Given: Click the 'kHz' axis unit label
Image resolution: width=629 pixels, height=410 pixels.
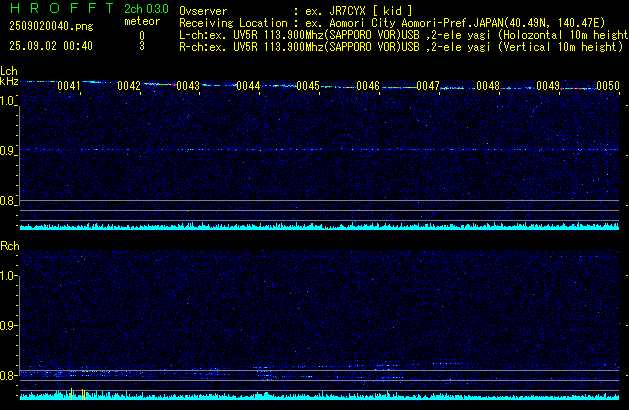Looking at the screenshot, I should click(9, 81).
